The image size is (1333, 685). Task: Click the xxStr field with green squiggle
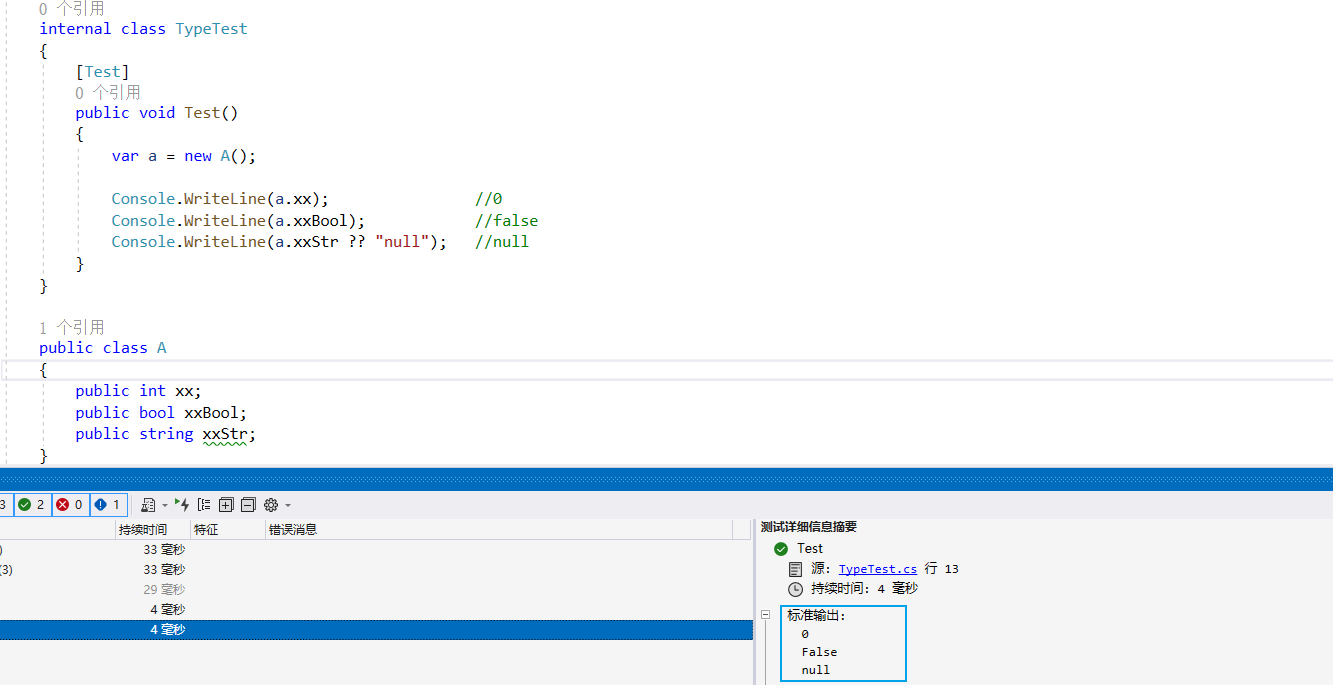pos(225,434)
